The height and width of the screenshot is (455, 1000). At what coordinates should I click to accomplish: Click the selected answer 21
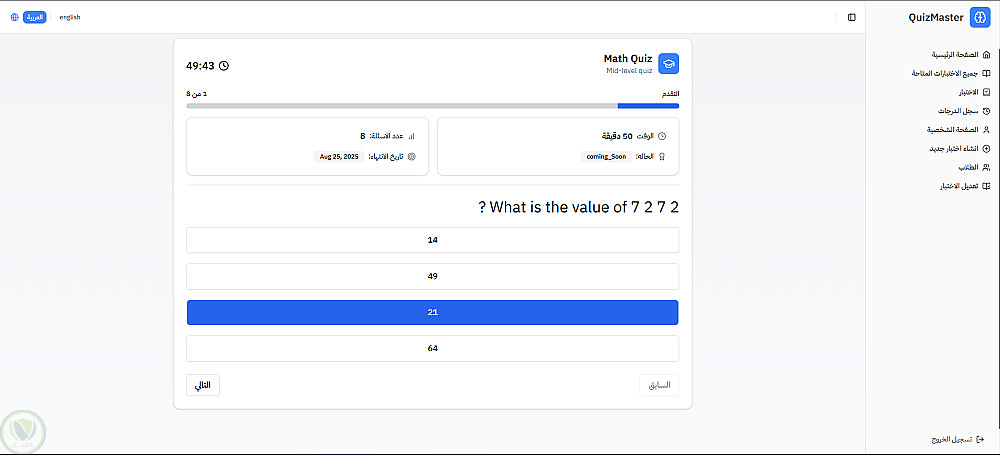pos(432,312)
